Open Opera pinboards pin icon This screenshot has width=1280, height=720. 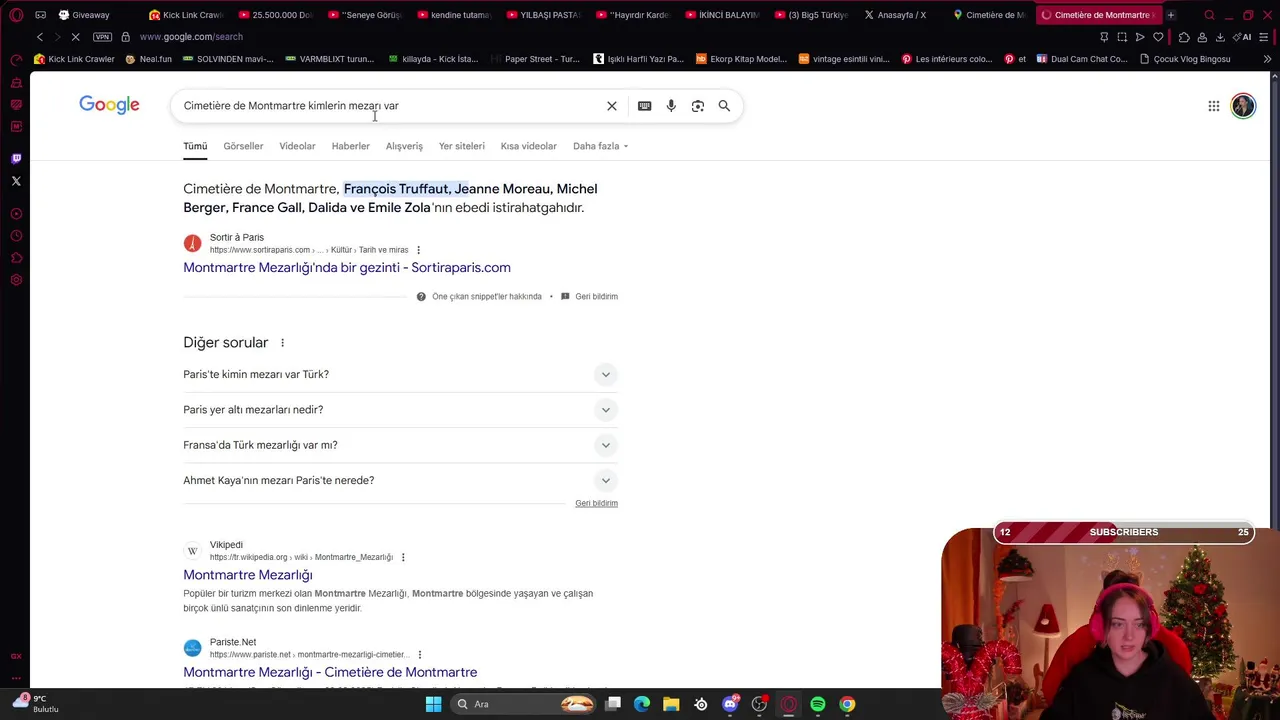[x=1104, y=37]
